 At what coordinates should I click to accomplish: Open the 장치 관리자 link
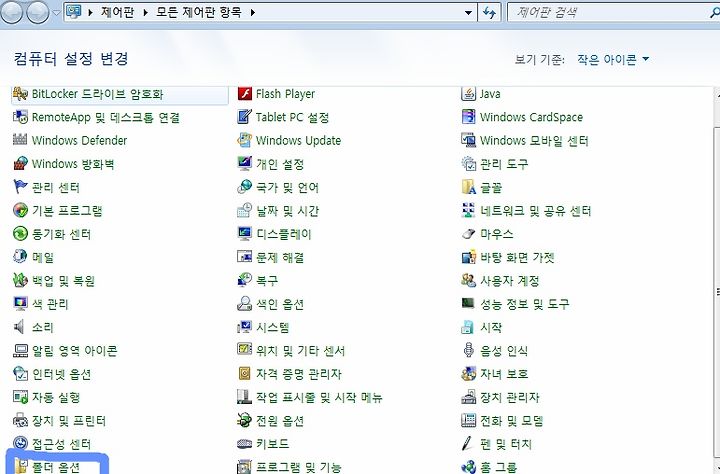click(510, 397)
